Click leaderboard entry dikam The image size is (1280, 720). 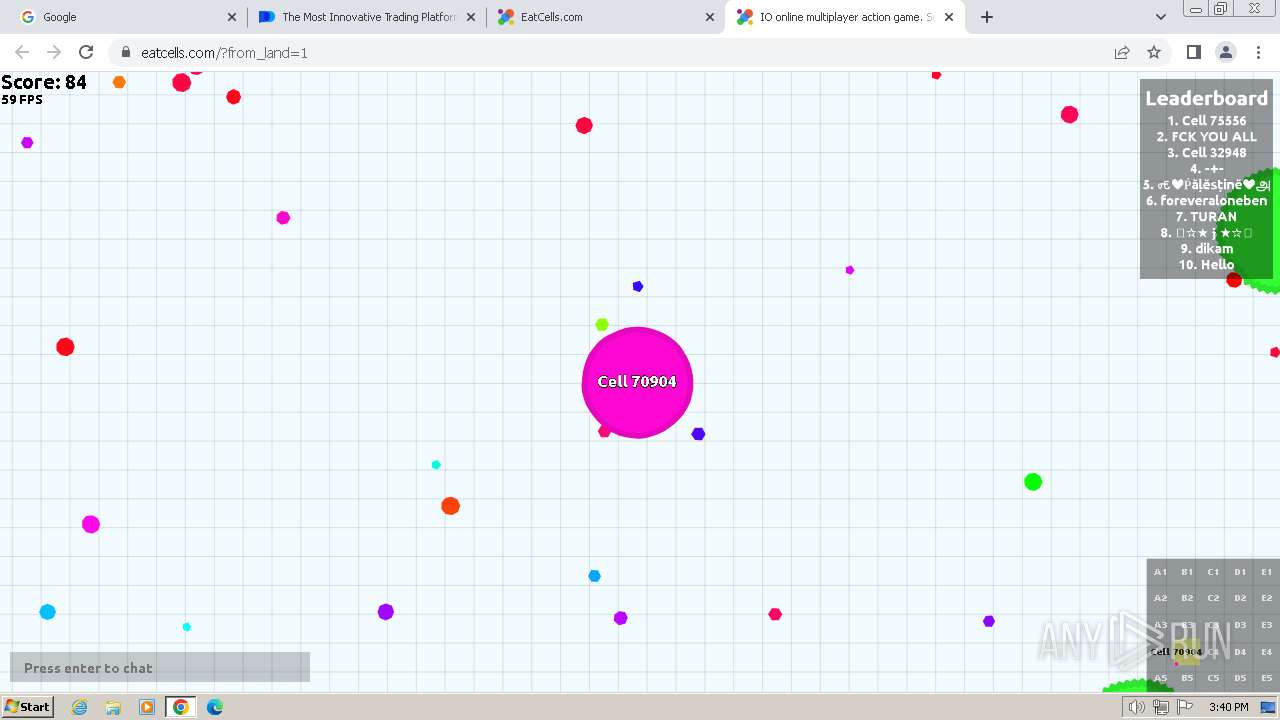click(x=1206, y=249)
